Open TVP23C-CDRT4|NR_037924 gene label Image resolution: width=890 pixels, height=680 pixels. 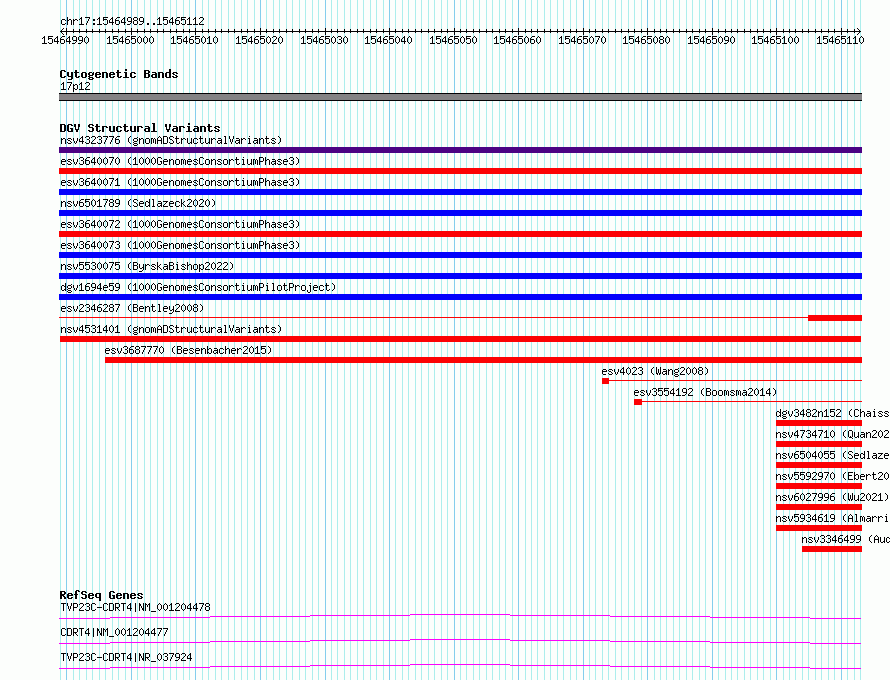(126, 657)
